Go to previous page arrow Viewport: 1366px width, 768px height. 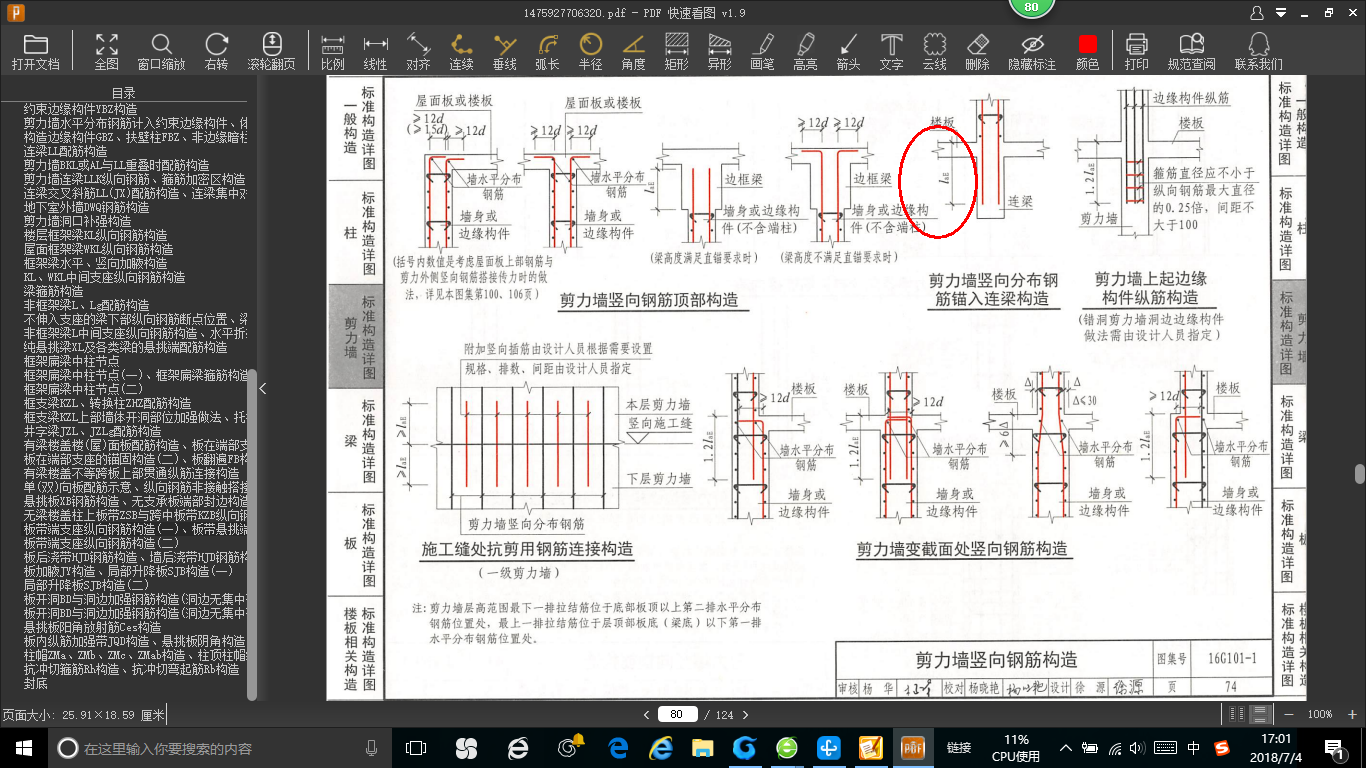coord(647,714)
